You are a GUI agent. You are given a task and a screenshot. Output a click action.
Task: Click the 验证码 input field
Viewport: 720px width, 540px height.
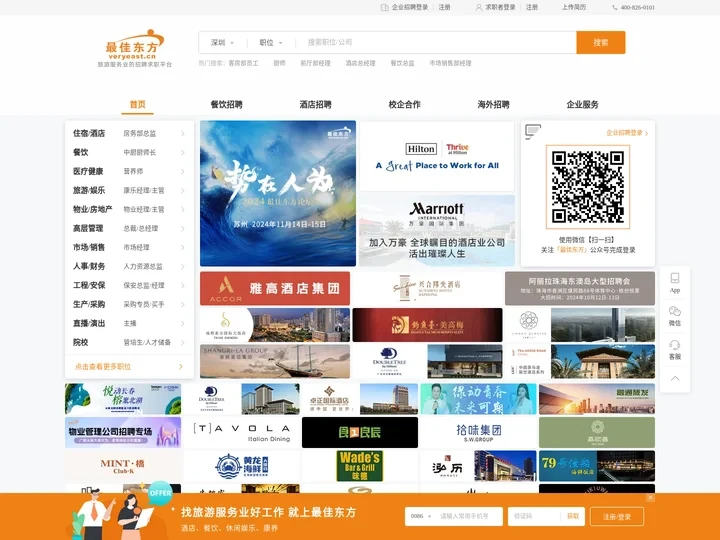535,516
